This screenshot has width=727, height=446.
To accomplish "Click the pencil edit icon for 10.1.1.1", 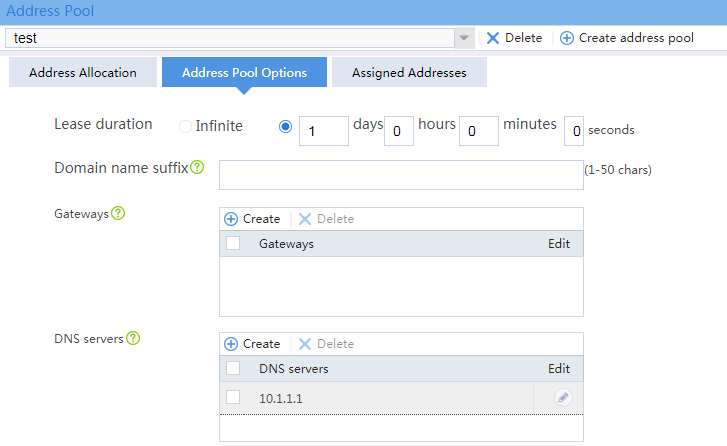I will click(563, 397).
